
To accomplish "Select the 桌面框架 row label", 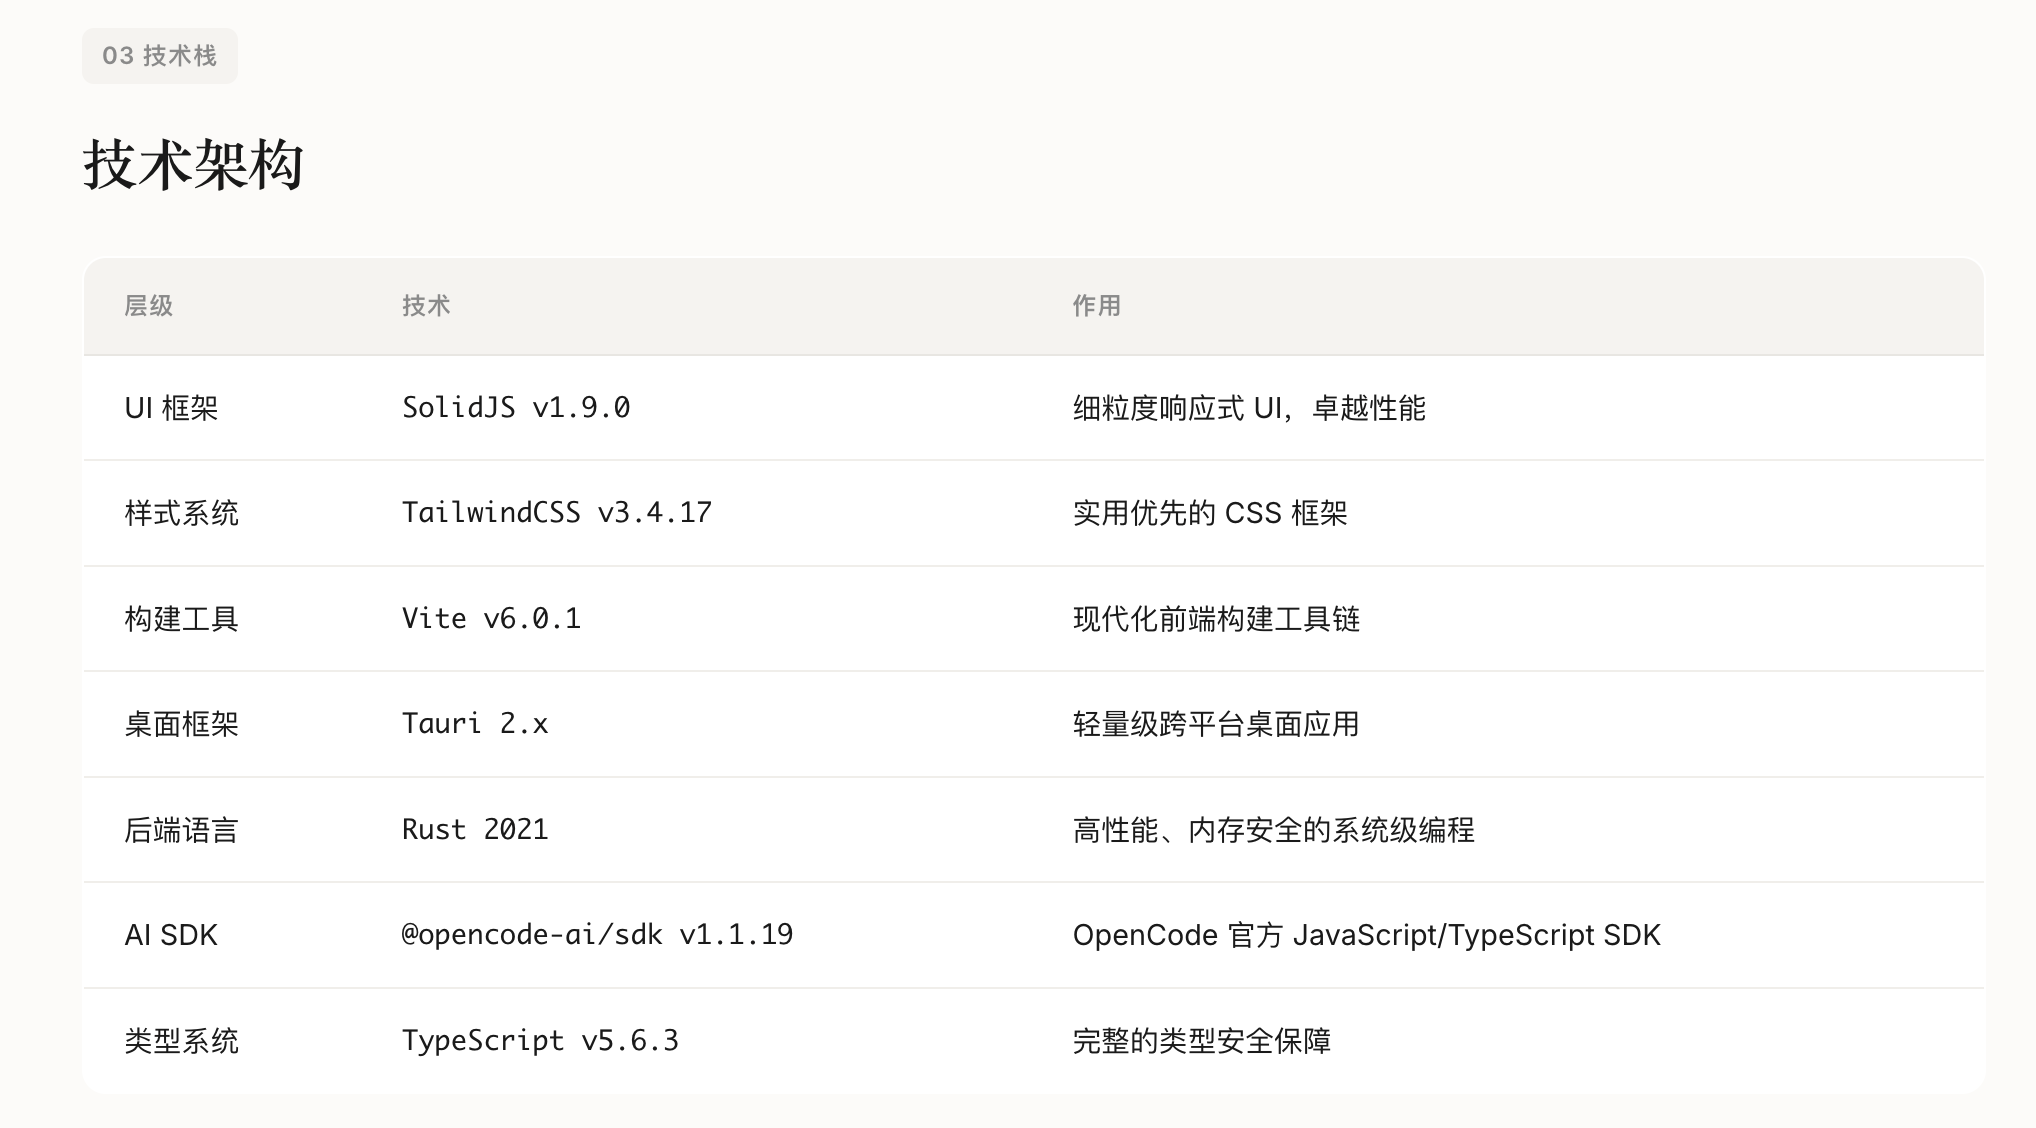I will click(x=181, y=724).
